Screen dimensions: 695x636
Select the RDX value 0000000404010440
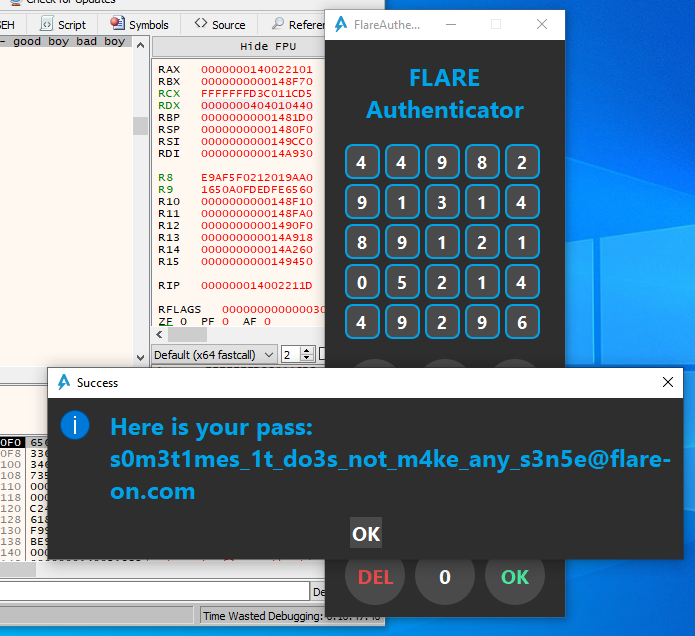[x=257, y=105]
